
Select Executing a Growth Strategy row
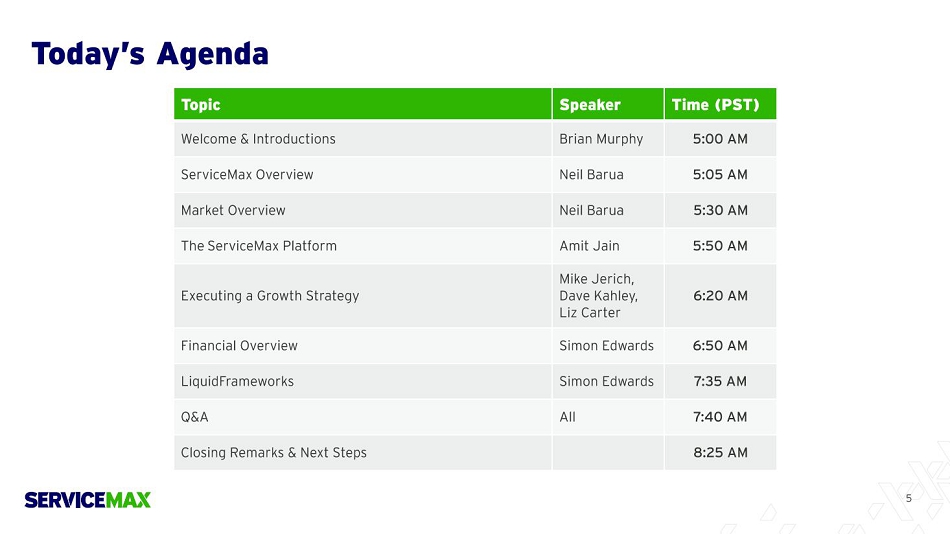tap(270, 296)
